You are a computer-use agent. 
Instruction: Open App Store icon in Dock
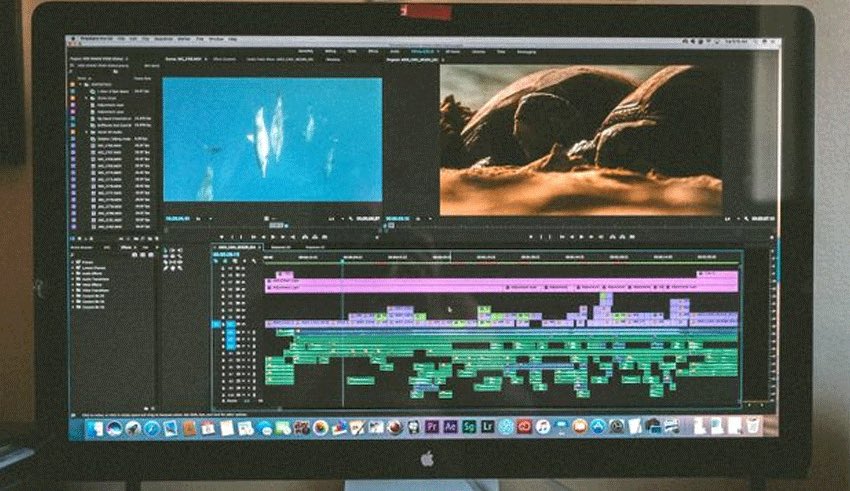[598, 427]
